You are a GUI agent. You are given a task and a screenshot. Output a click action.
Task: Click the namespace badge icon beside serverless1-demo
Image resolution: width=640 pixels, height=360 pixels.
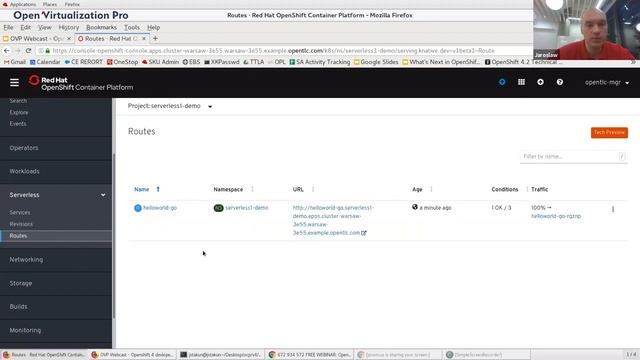click(218, 208)
